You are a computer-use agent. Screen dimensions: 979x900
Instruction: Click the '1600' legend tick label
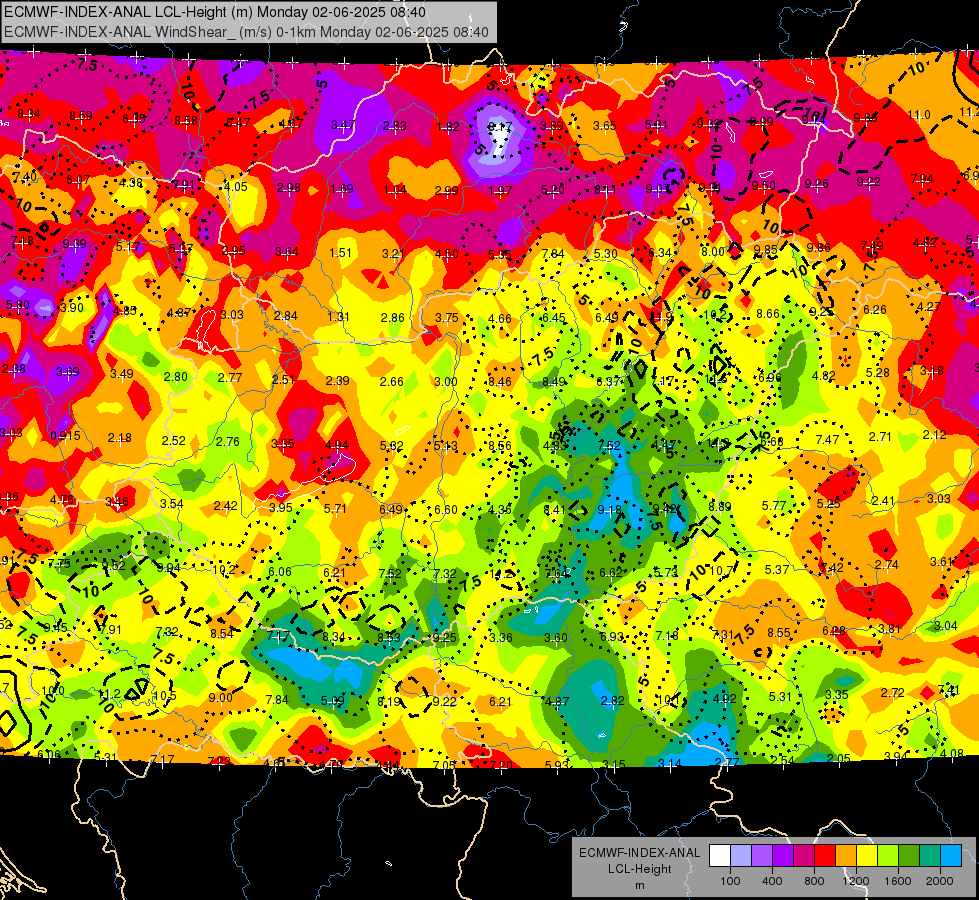[x=898, y=881]
